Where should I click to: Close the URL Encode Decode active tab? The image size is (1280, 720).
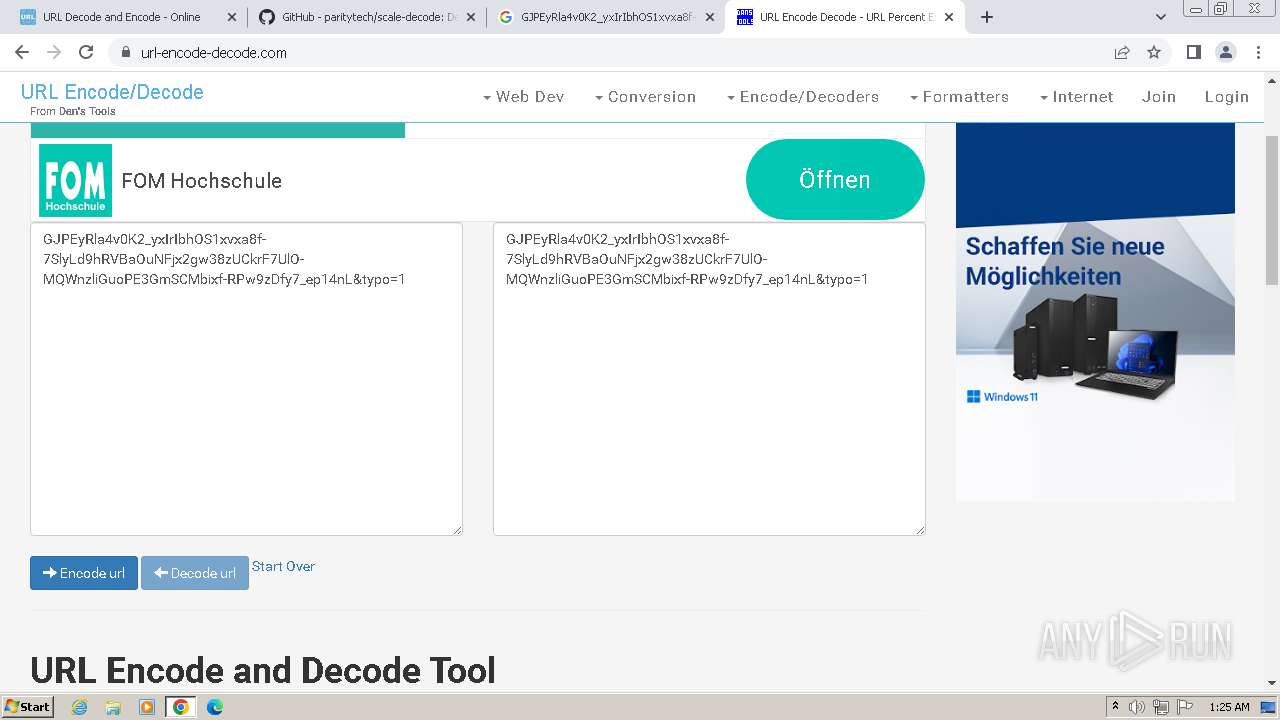tap(948, 17)
